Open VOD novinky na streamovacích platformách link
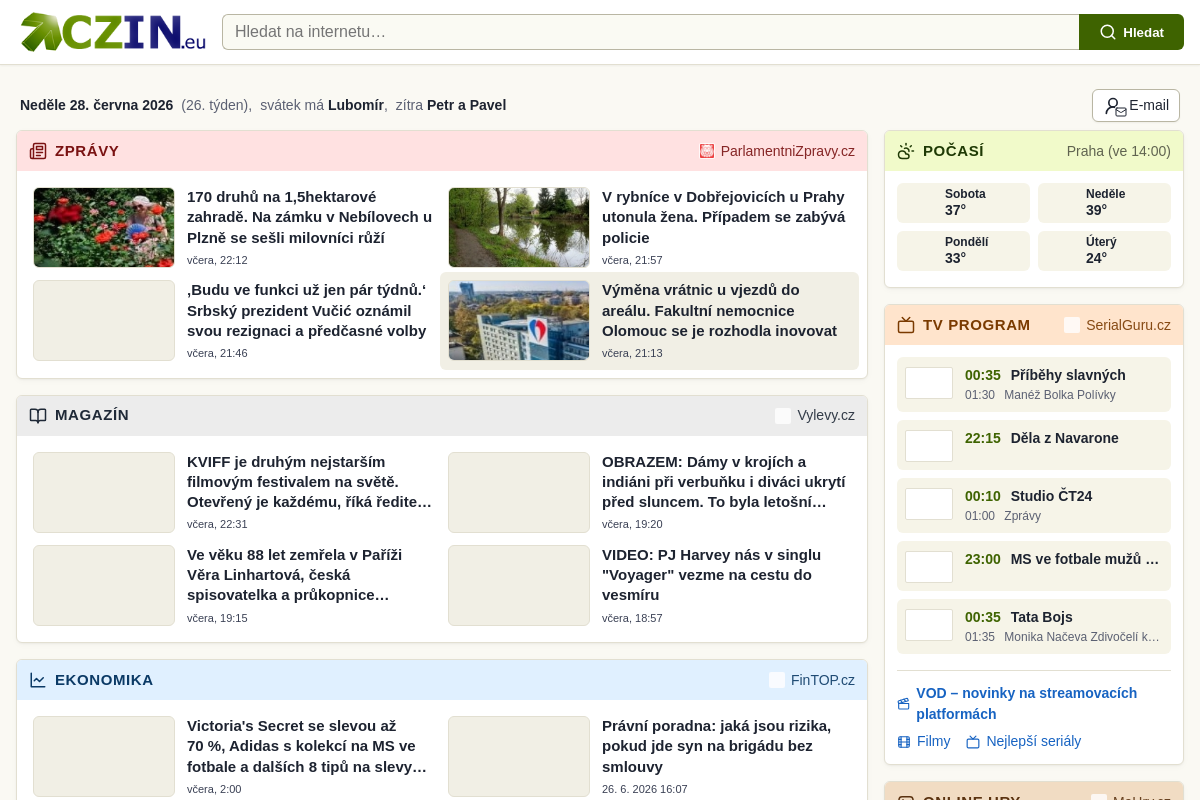The image size is (1200, 800). [1026, 703]
